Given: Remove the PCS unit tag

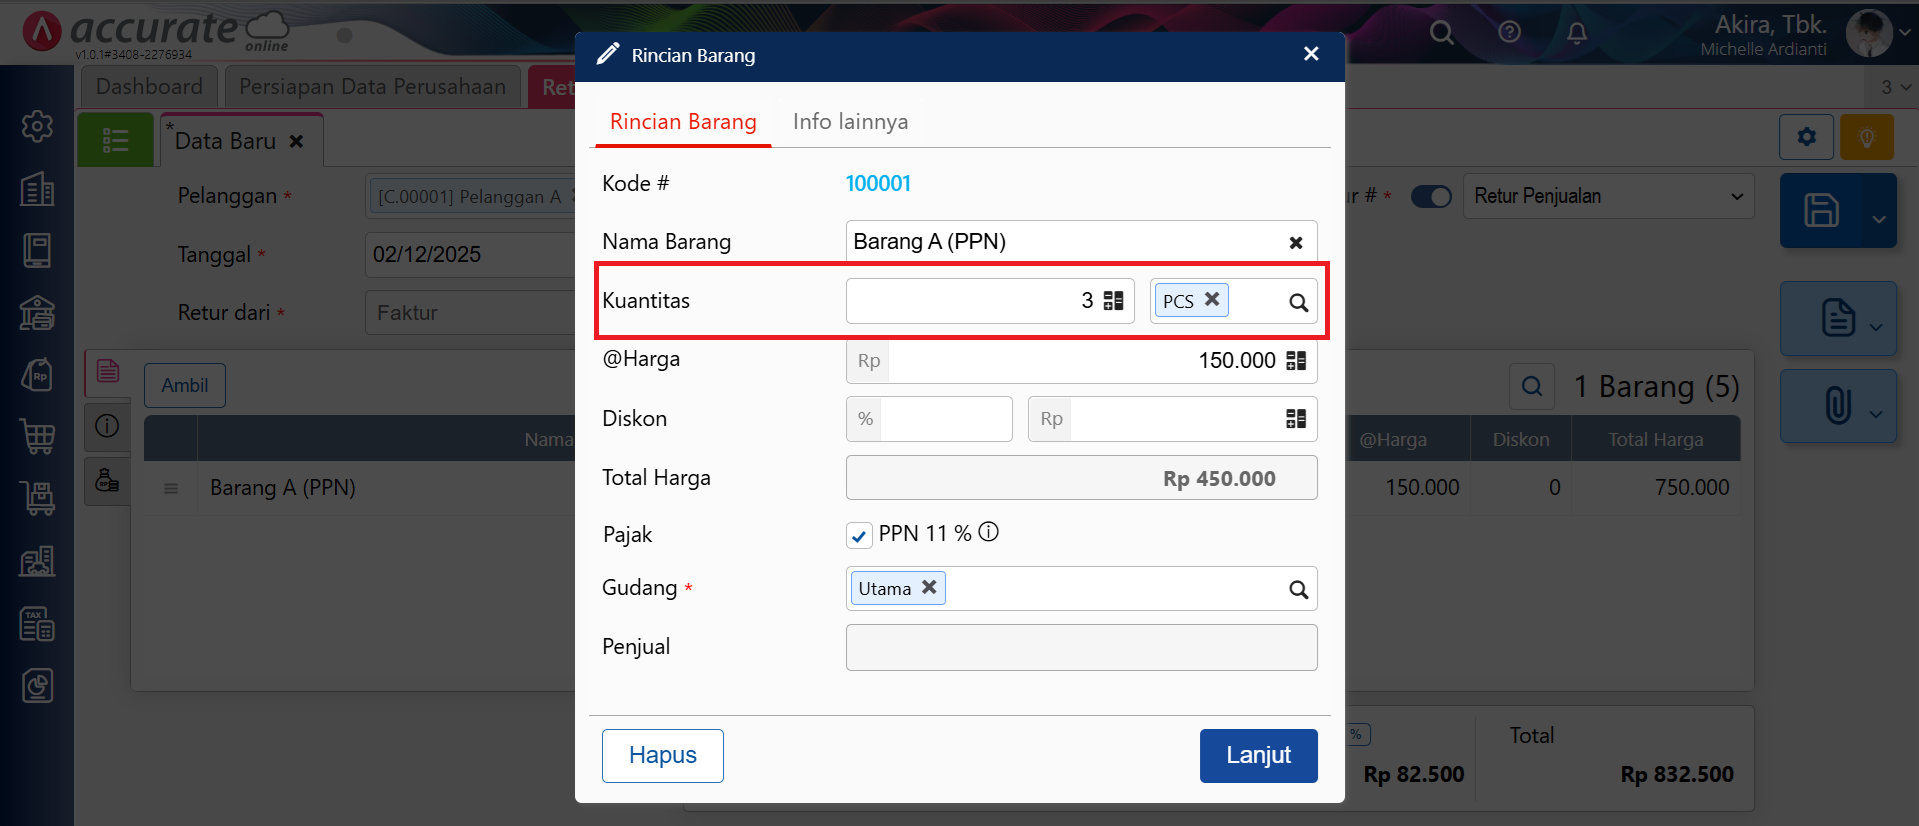Looking at the screenshot, I should point(1212,299).
